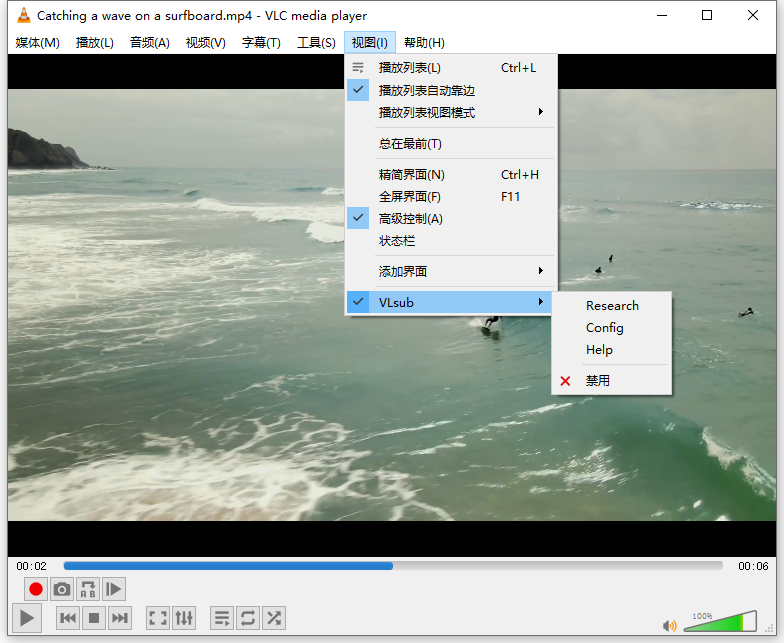Mute audio with the speaker icon

(670, 626)
